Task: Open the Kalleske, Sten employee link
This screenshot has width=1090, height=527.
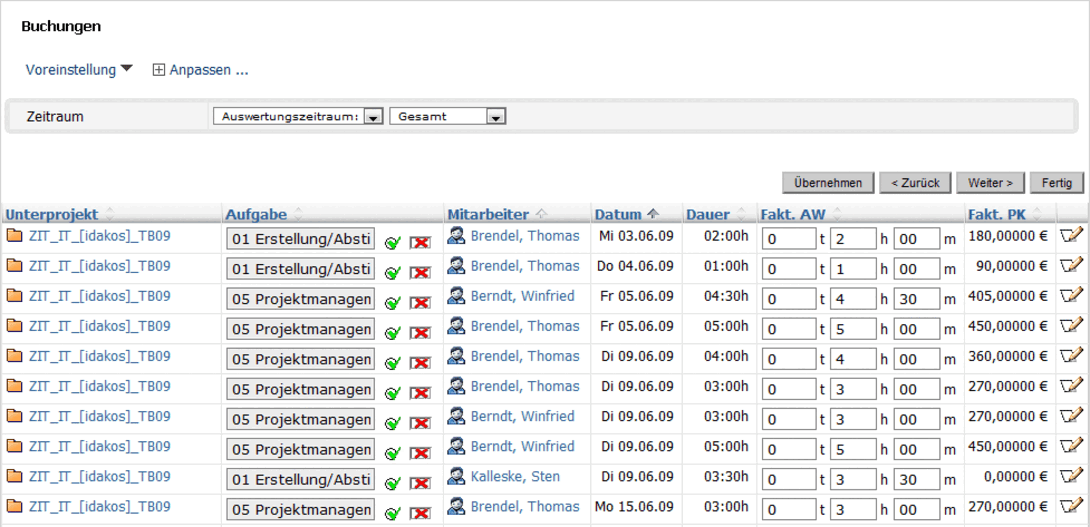Action: pos(515,476)
